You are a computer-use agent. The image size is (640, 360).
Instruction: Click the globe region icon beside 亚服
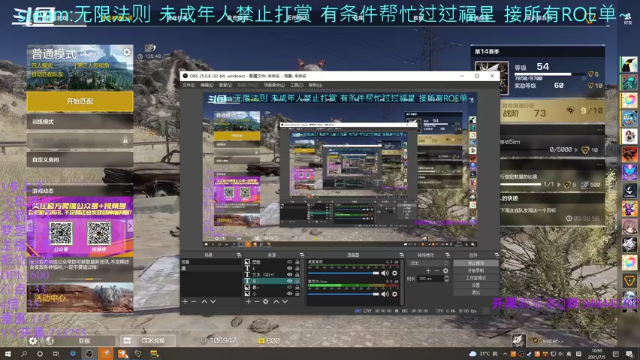(50, 340)
